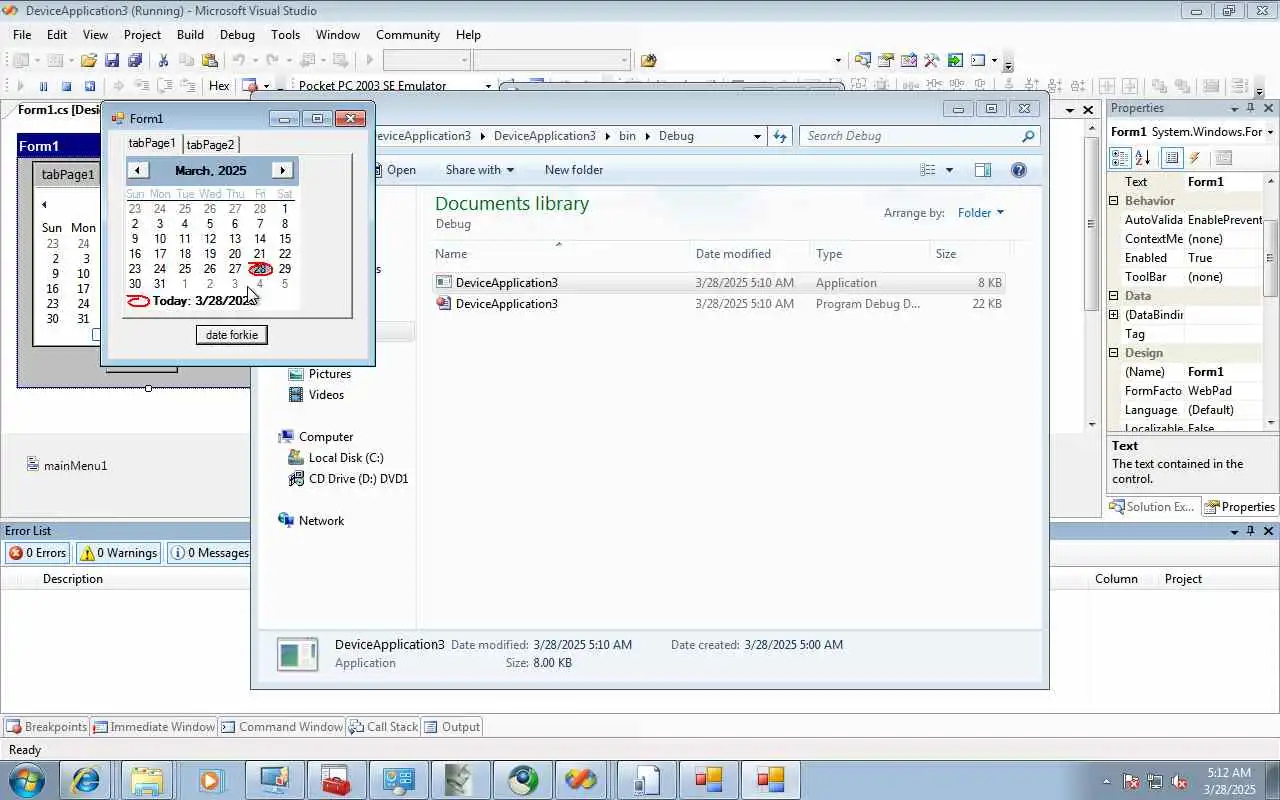Viewport: 1280px width, 800px height.
Task: Click Open in Explorer toolbar
Action: coord(400,170)
